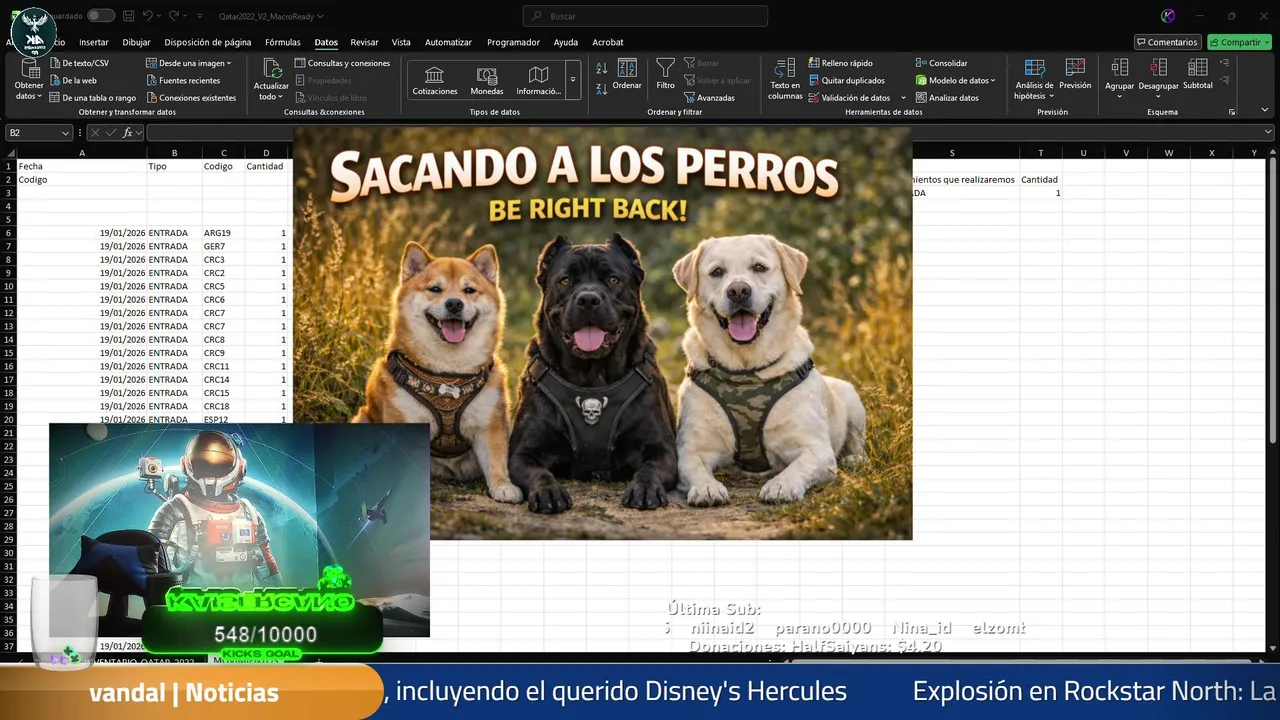This screenshot has height=720, width=1280.
Task: Open the Obtener datos menu
Action: pyautogui.click(x=28, y=79)
